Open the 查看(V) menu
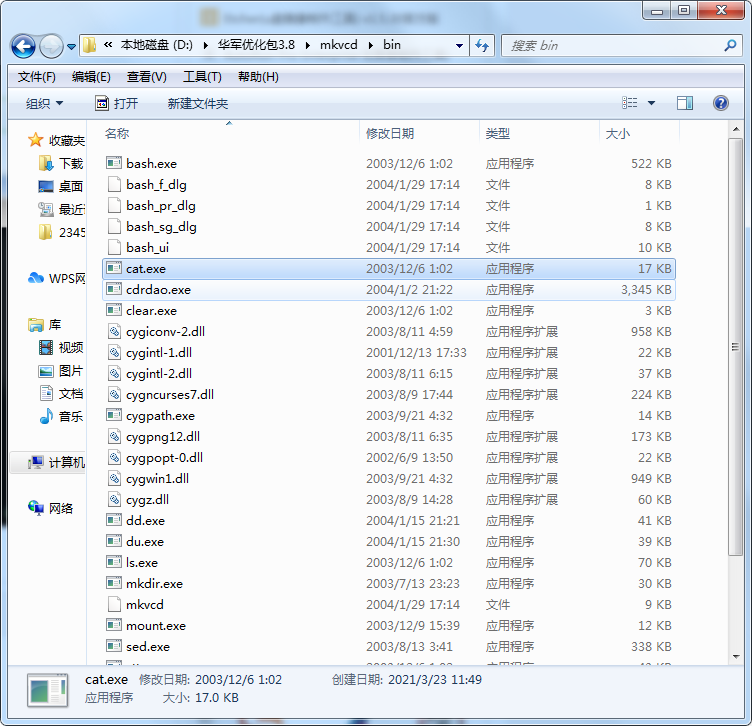Image resolution: width=752 pixels, height=726 pixels. click(x=146, y=77)
